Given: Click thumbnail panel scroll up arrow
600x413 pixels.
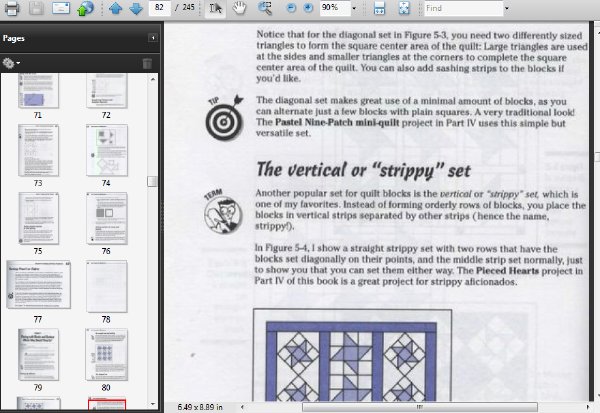Looking at the screenshot, I should [x=153, y=79].
